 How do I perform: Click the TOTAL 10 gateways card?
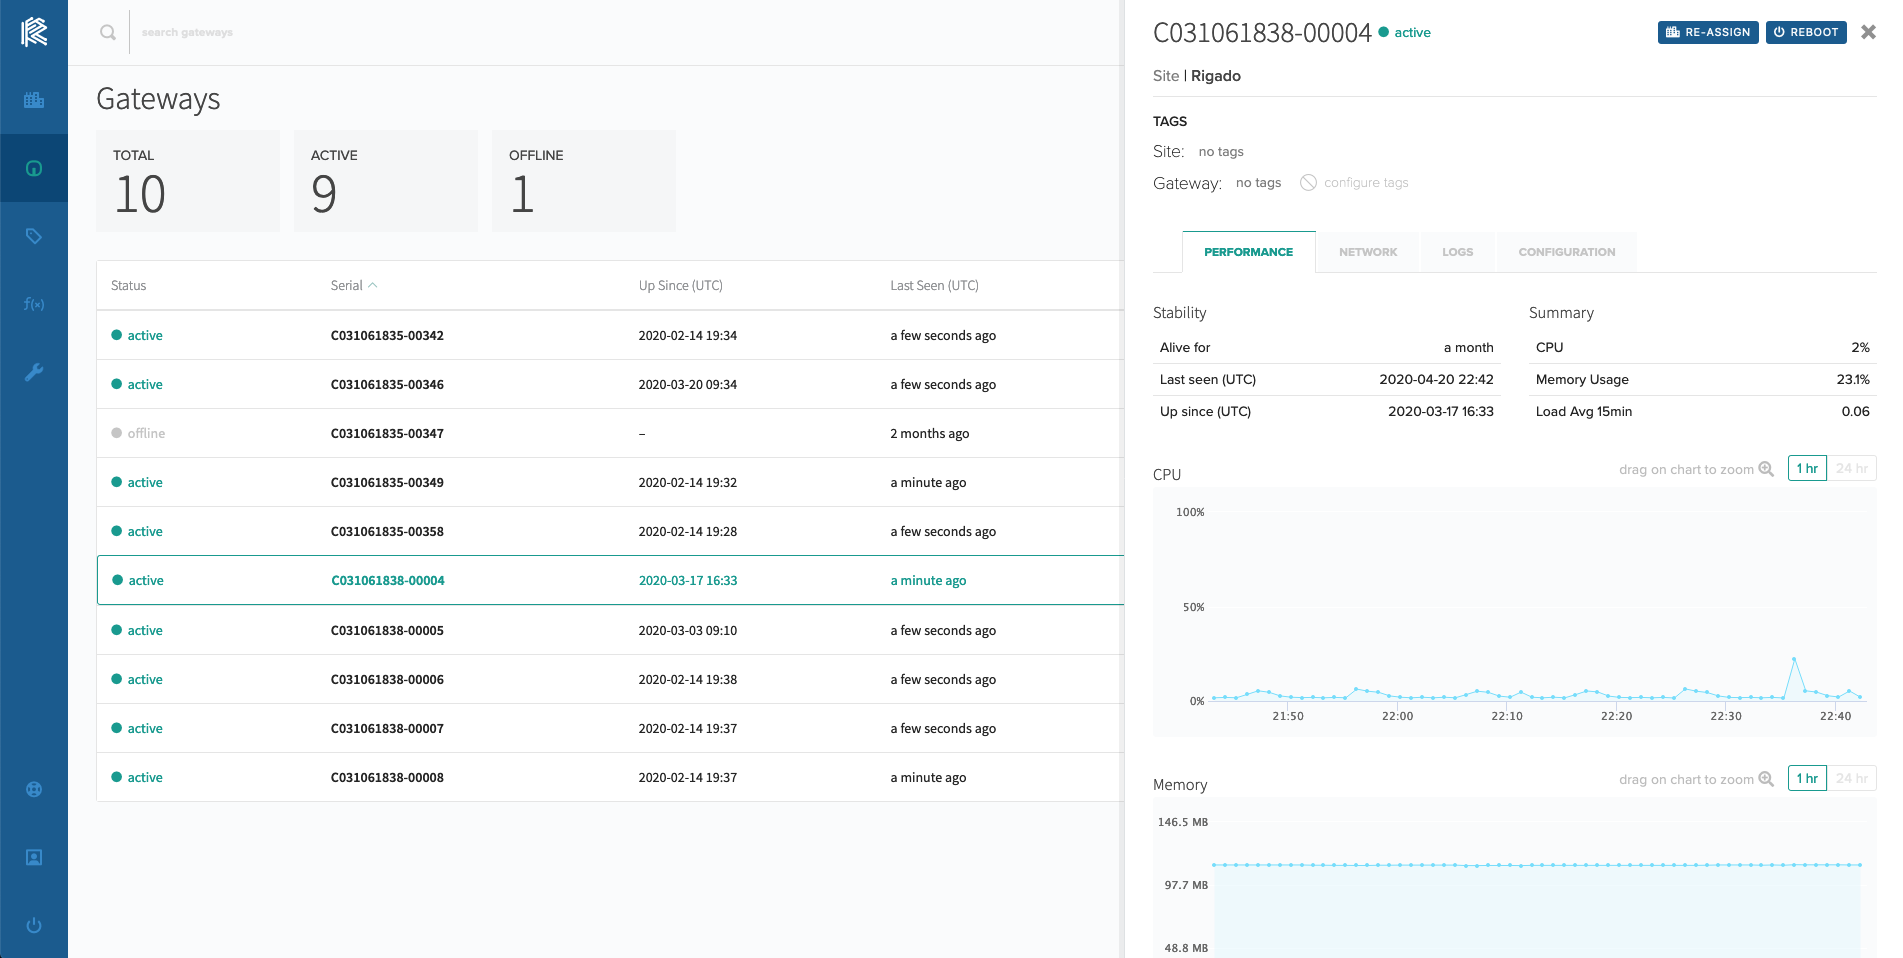click(188, 181)
